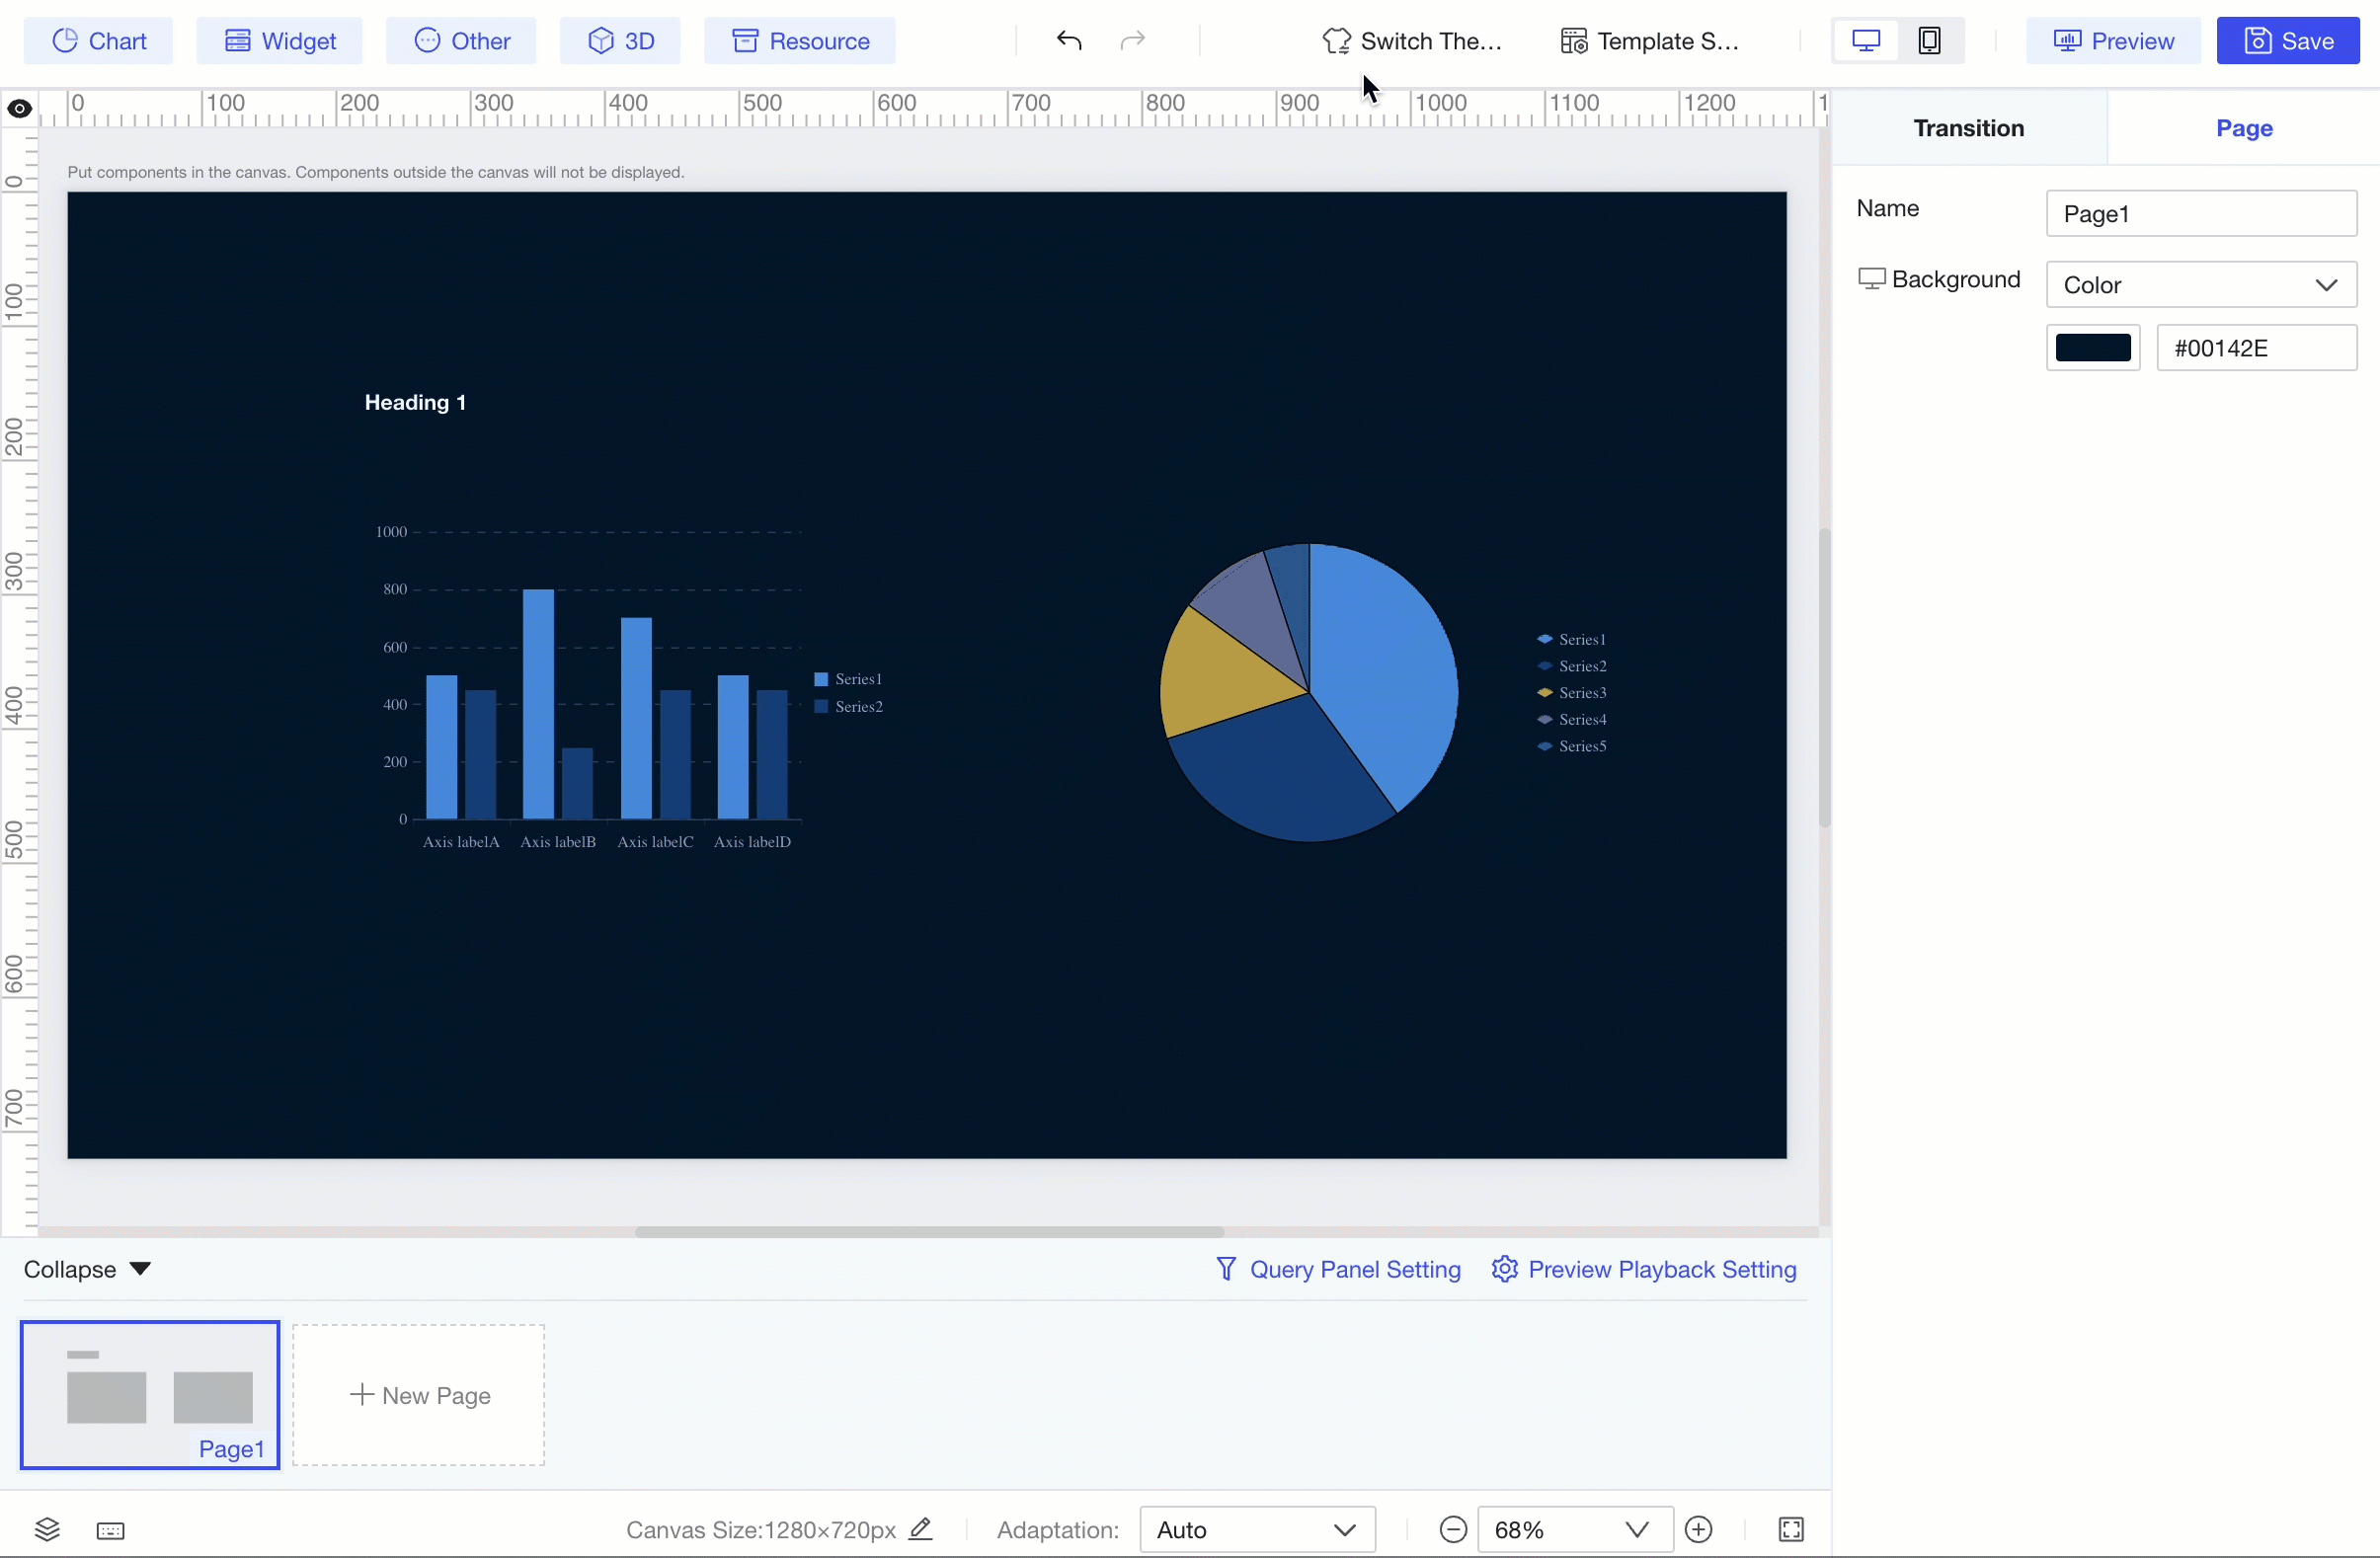The height and width of the screenshot is (1558, 2380).
Task: Click Series2 in bar chart legend
Action: tap(849, 706)
